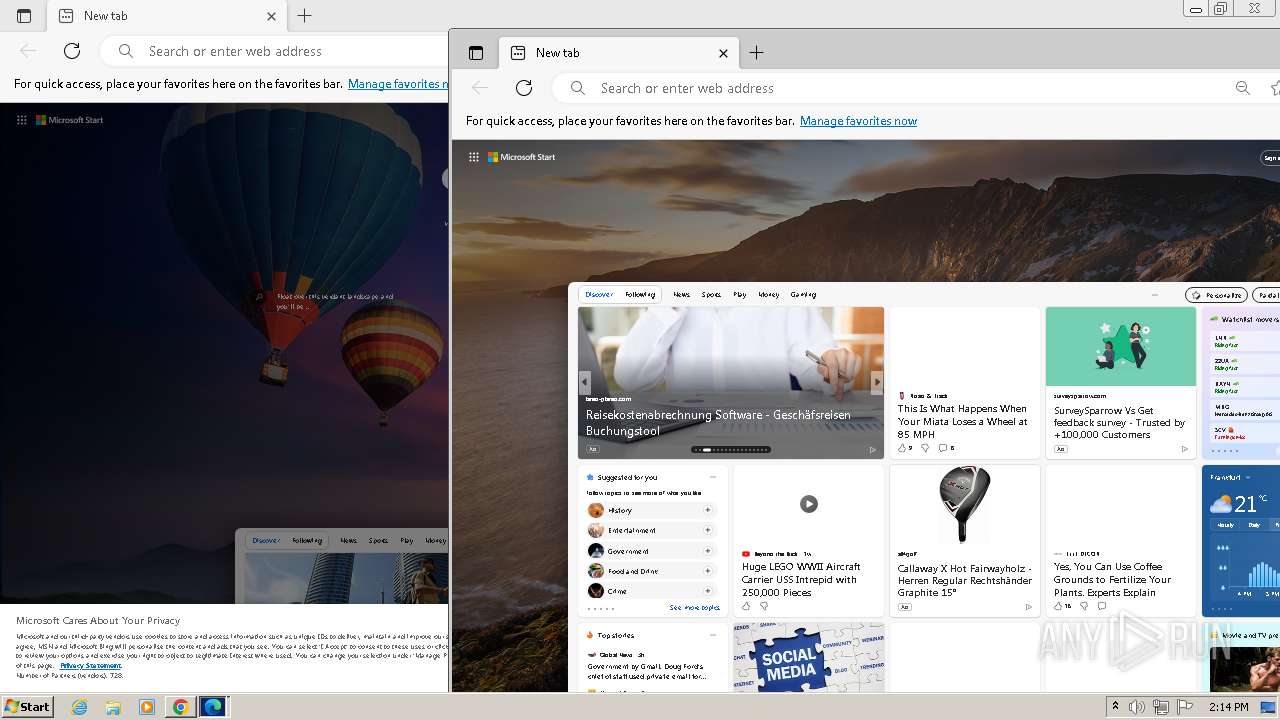Click Refresh in back Edge window
1280x720 pixels.
(72, 51)
